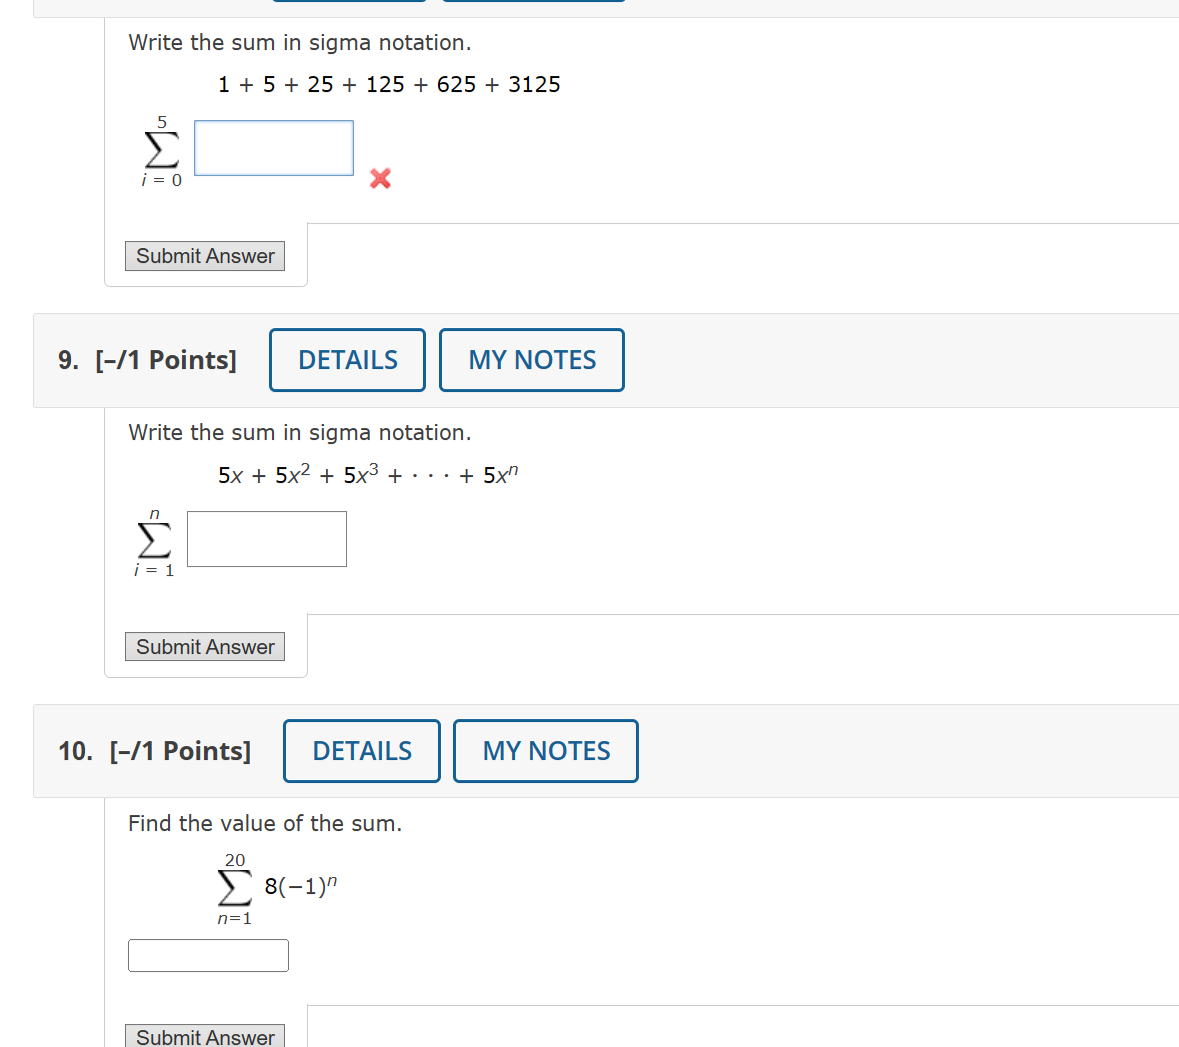Open DETAILS for problem 9
The height and width of the screenshot is (1047, 1179).
pos(347,359)
